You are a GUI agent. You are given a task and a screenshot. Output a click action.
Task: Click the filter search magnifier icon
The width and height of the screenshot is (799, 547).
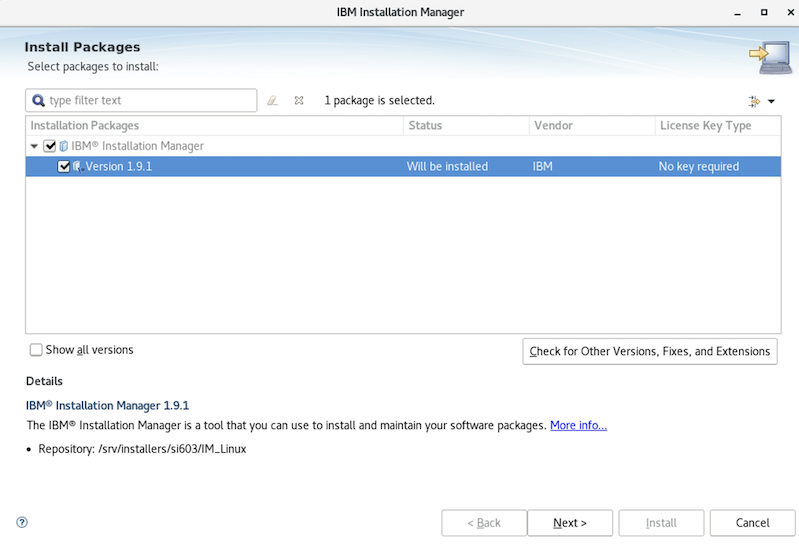(38, 100)
